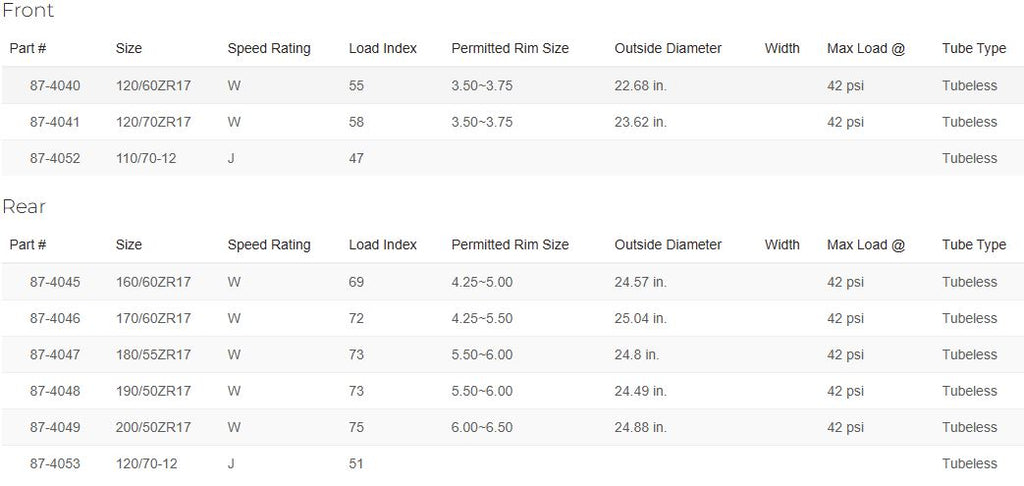
Task: Select the 110/70-12 size cell
Action: (x=146, y=158)
